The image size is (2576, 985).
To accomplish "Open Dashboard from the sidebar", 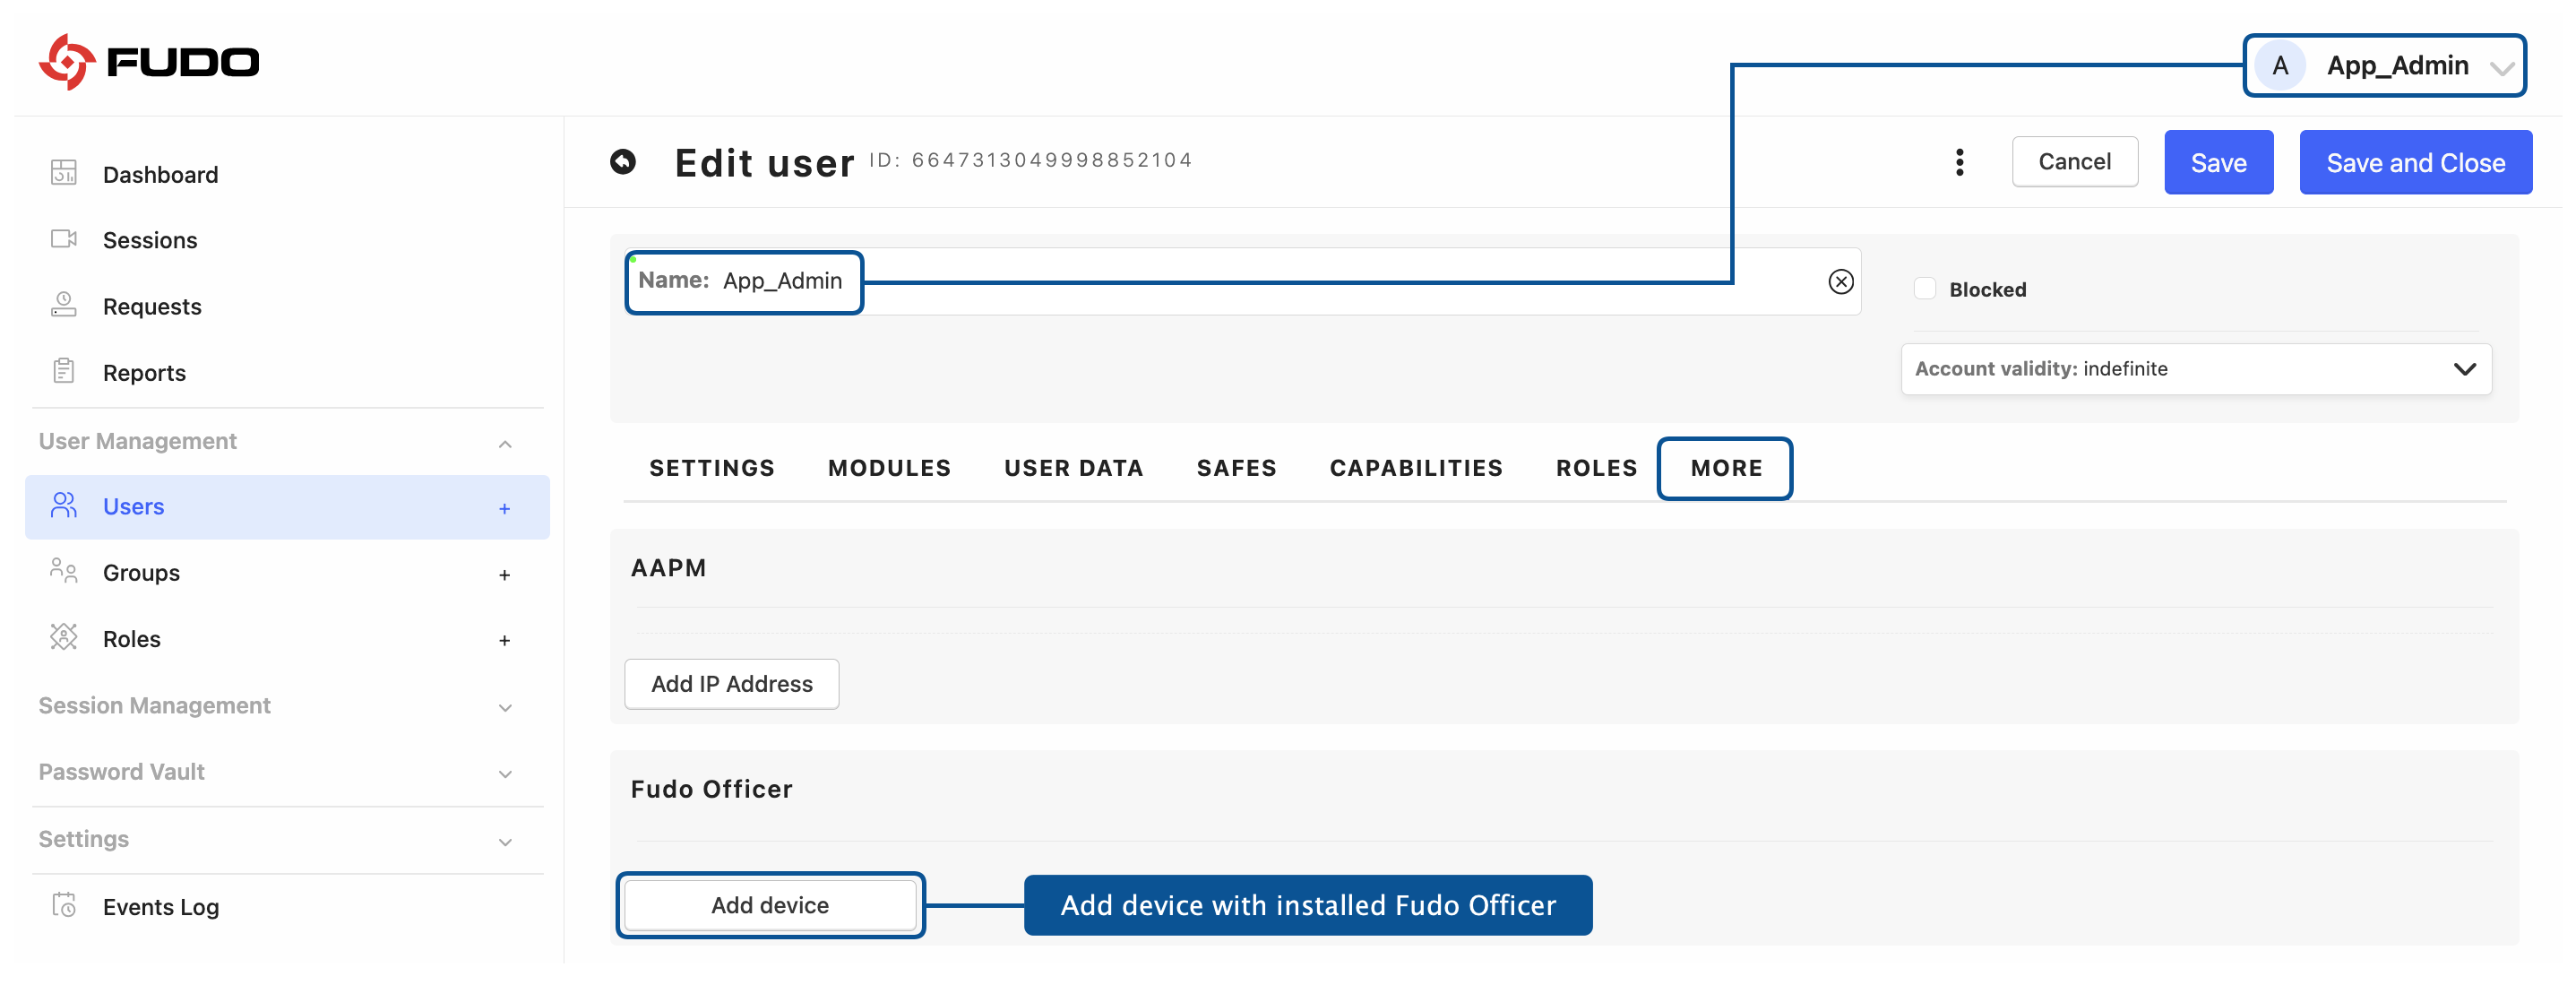I will 160,175.
